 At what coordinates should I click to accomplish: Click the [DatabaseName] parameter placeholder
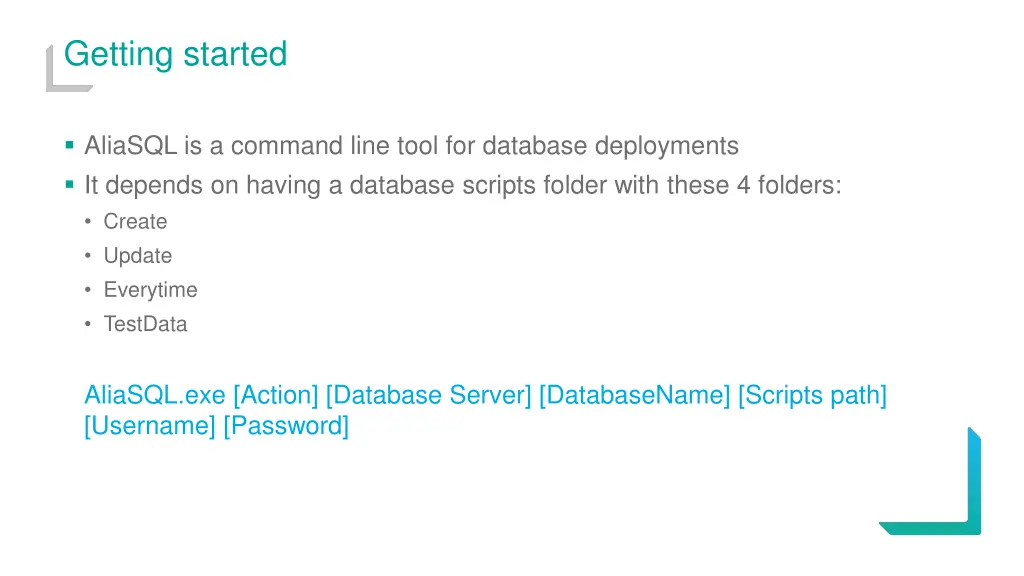tap(635, 396)
